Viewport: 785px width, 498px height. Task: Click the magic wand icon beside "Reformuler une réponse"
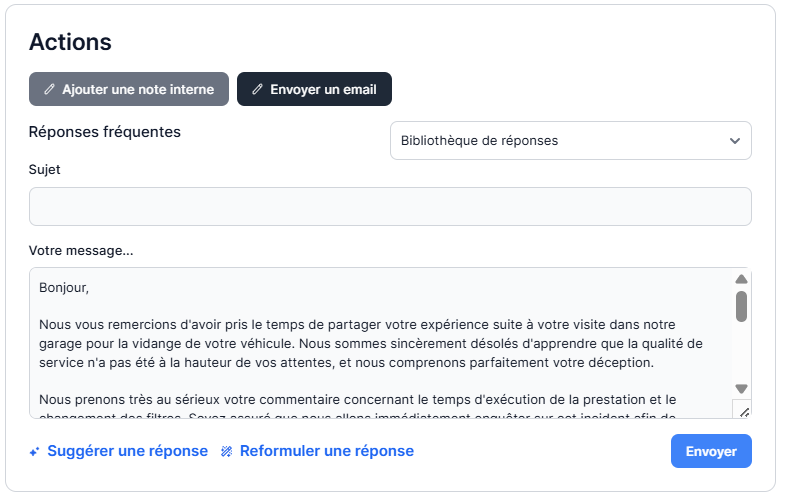227,452
